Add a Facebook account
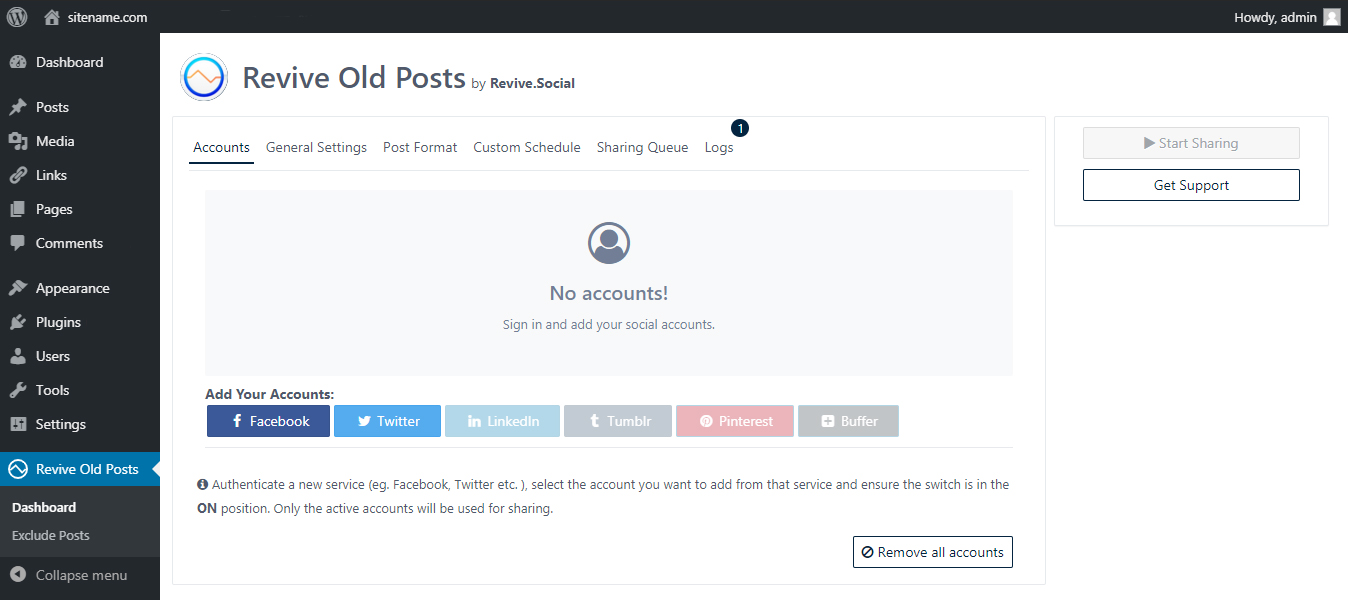Image resolution: width=1348 pixels, height=600 pixels. [x=268, y=421]
